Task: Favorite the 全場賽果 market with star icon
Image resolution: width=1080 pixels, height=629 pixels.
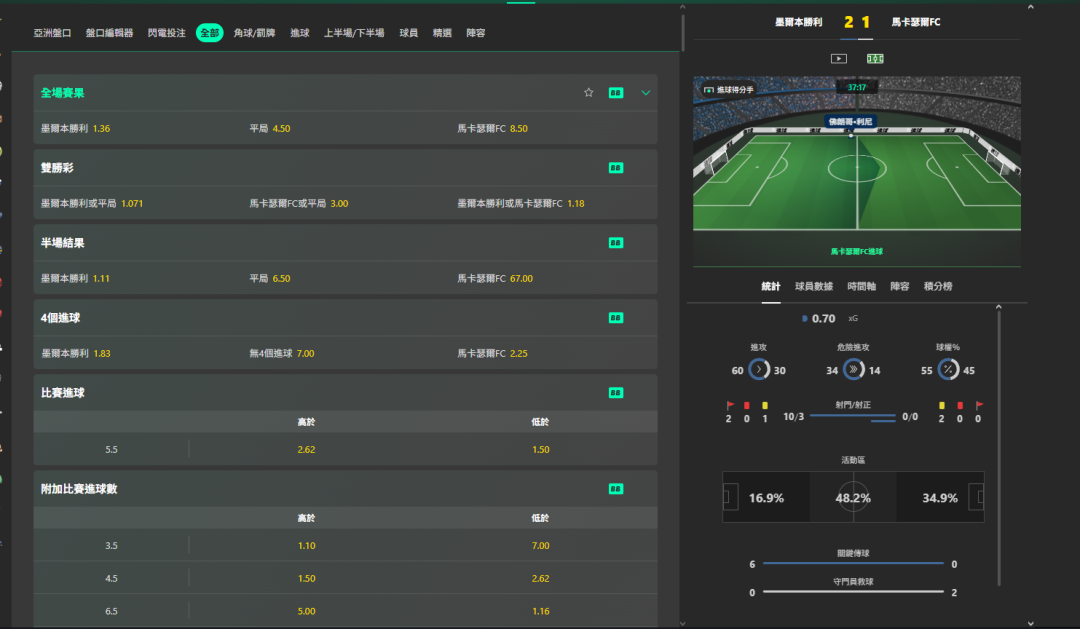Action: [589, 93]
